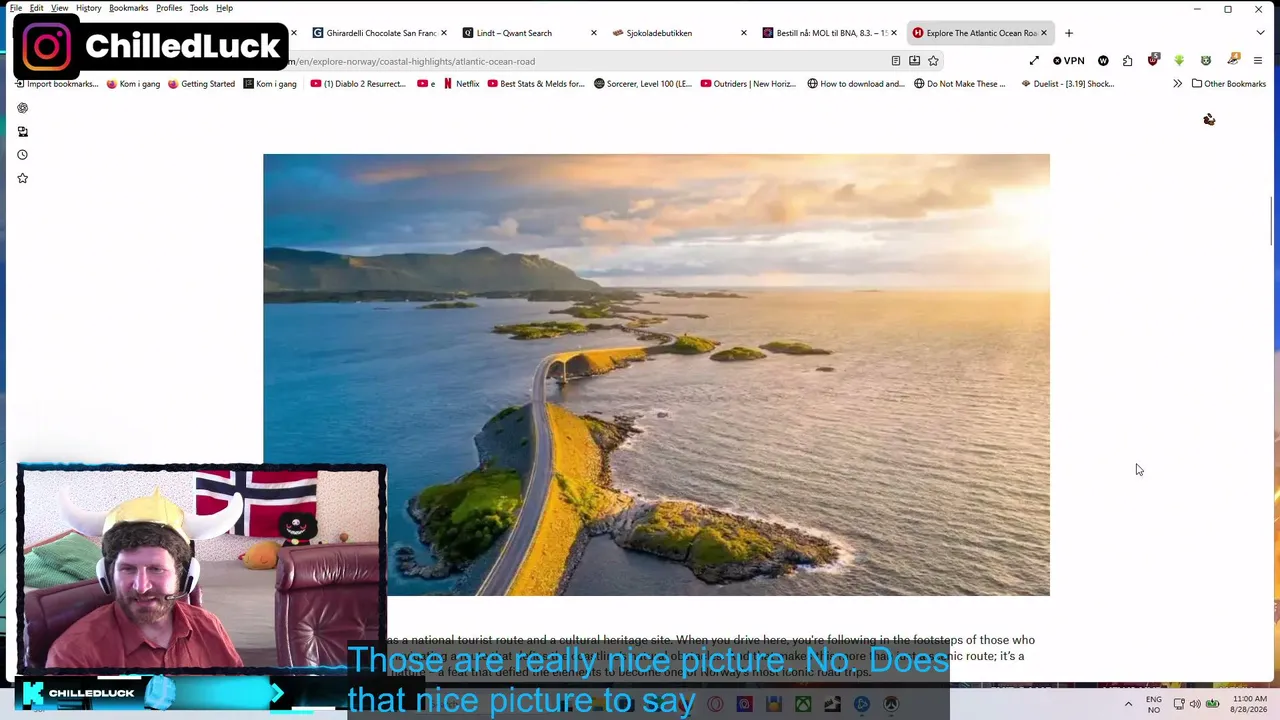1280x720 pixels.
Task: Open the Bookmarks menu
Action: [128, 8]
